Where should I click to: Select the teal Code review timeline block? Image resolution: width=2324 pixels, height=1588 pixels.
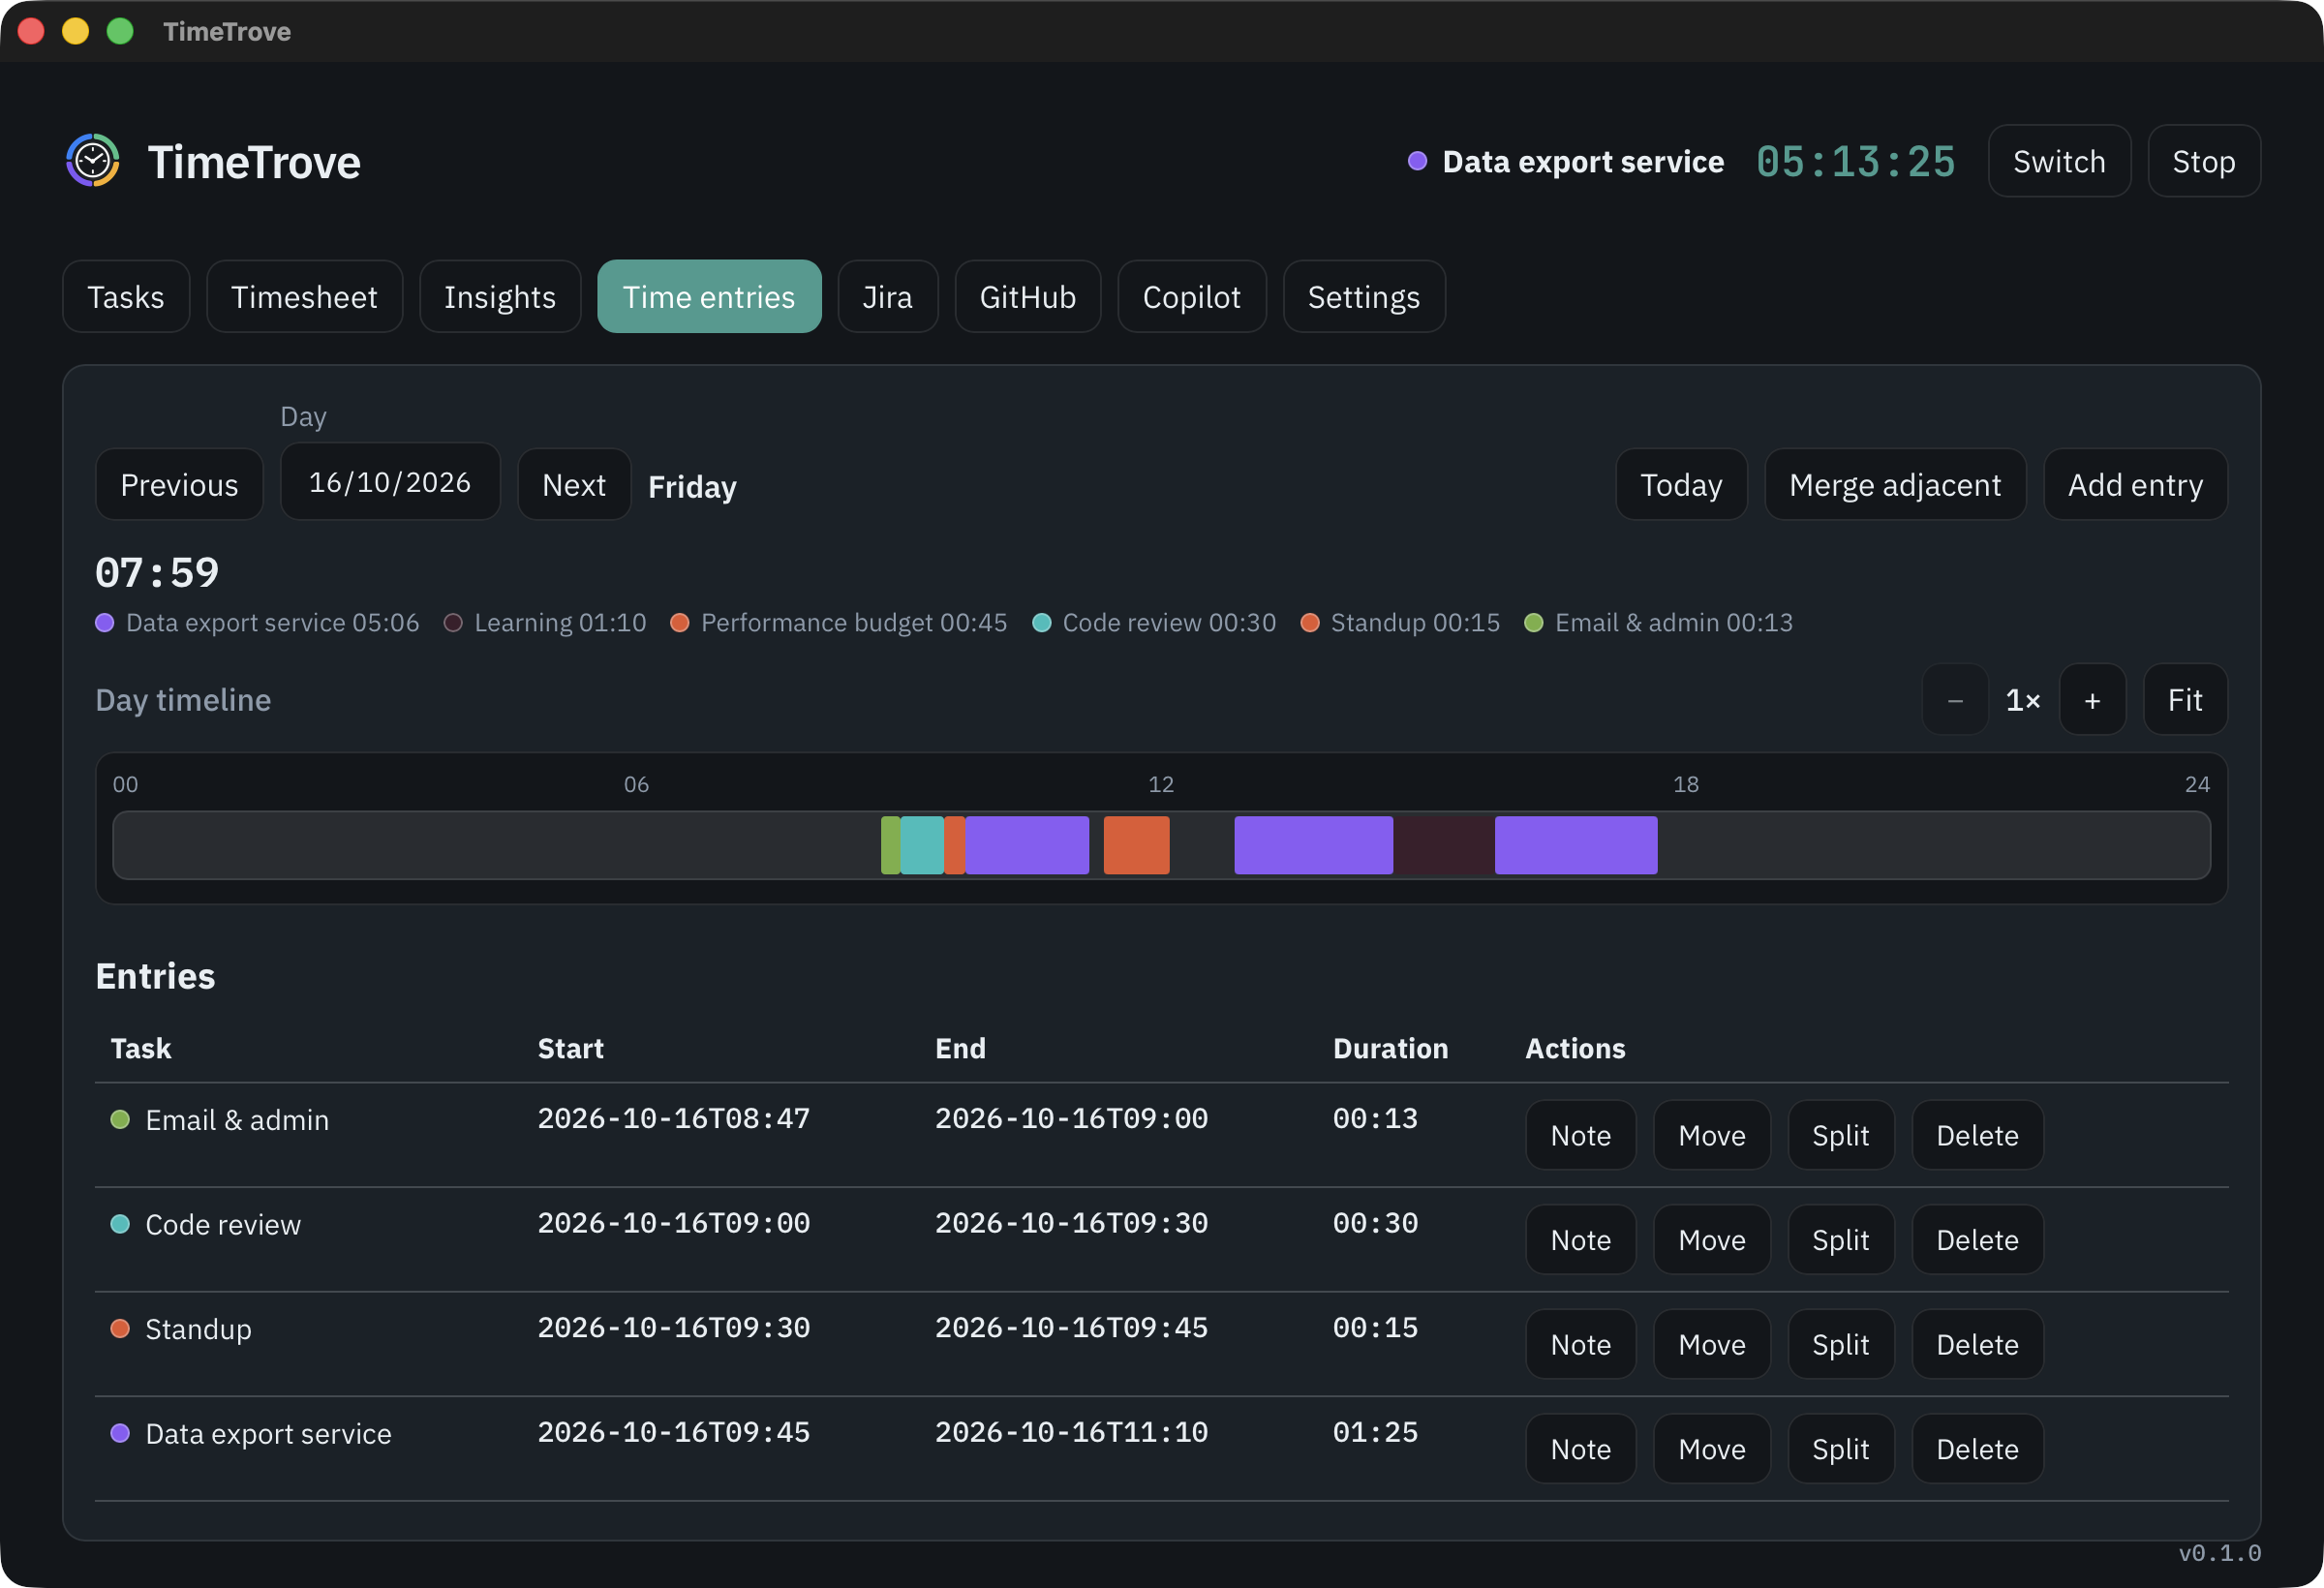pos(922,845)
